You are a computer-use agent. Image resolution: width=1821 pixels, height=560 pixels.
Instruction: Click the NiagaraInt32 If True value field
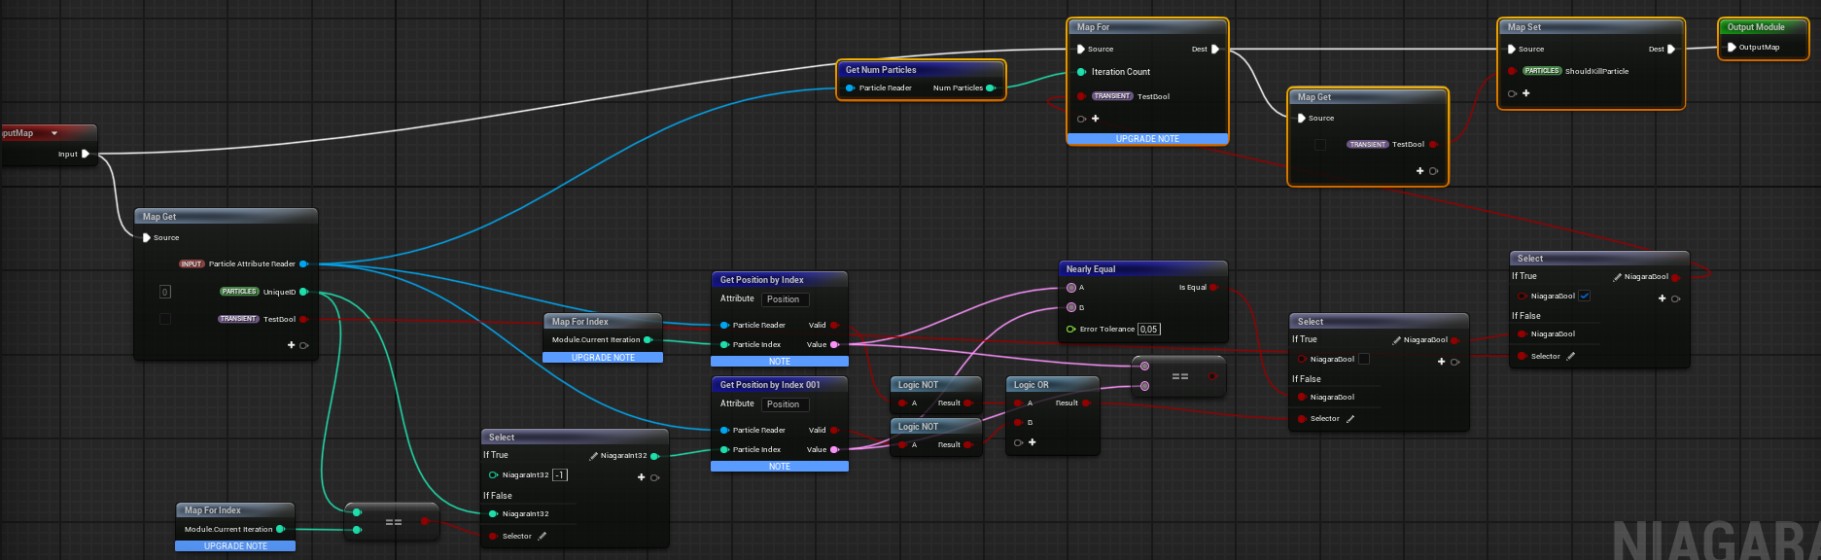point(560,475)
